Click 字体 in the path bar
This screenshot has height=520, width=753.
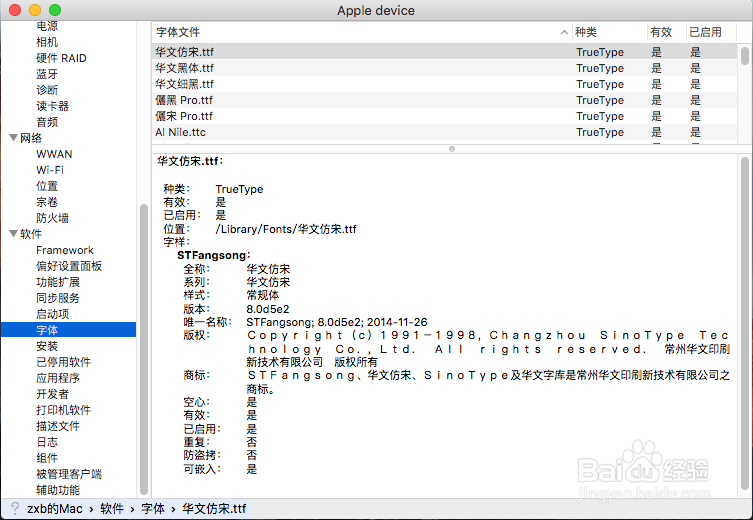pos(153,508)
